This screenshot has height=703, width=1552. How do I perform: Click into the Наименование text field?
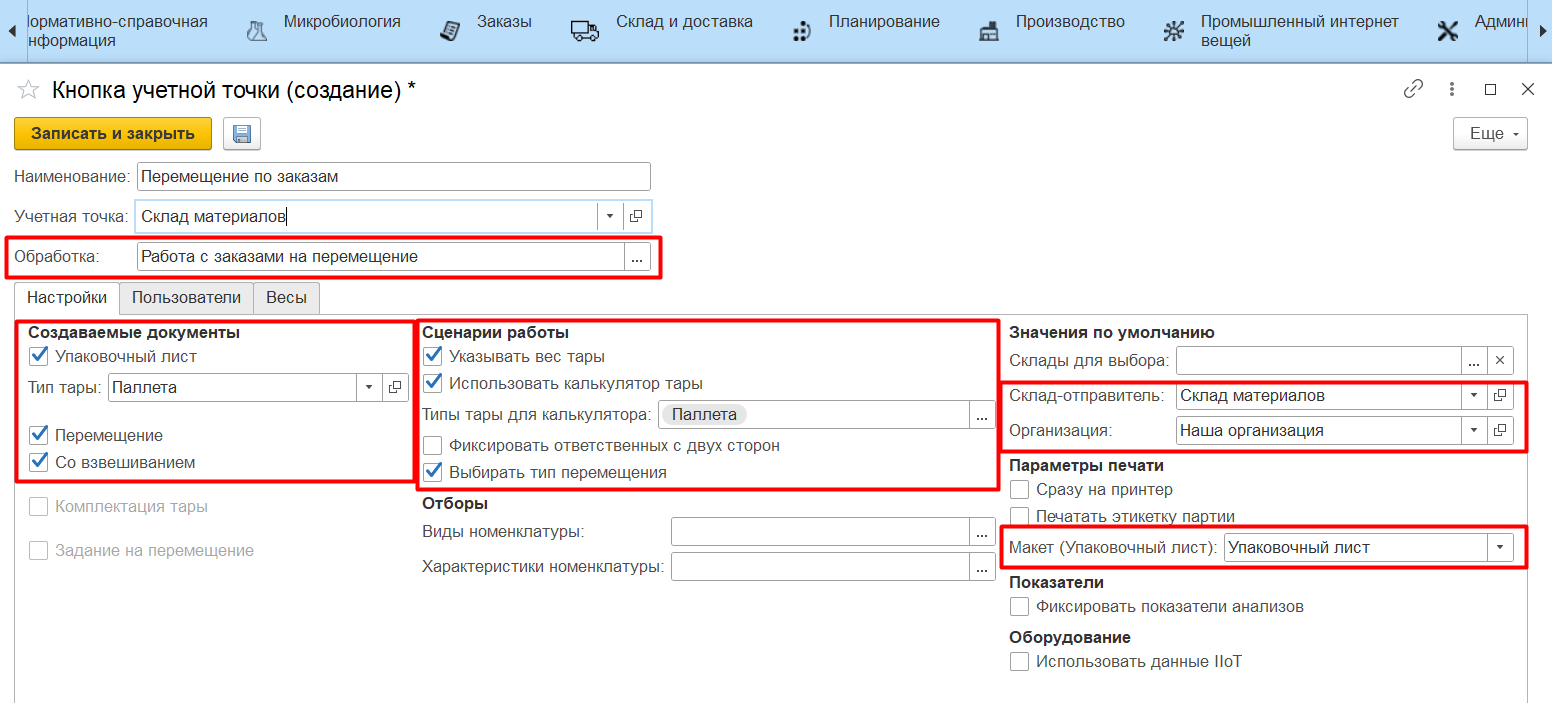tap(394, 177)
